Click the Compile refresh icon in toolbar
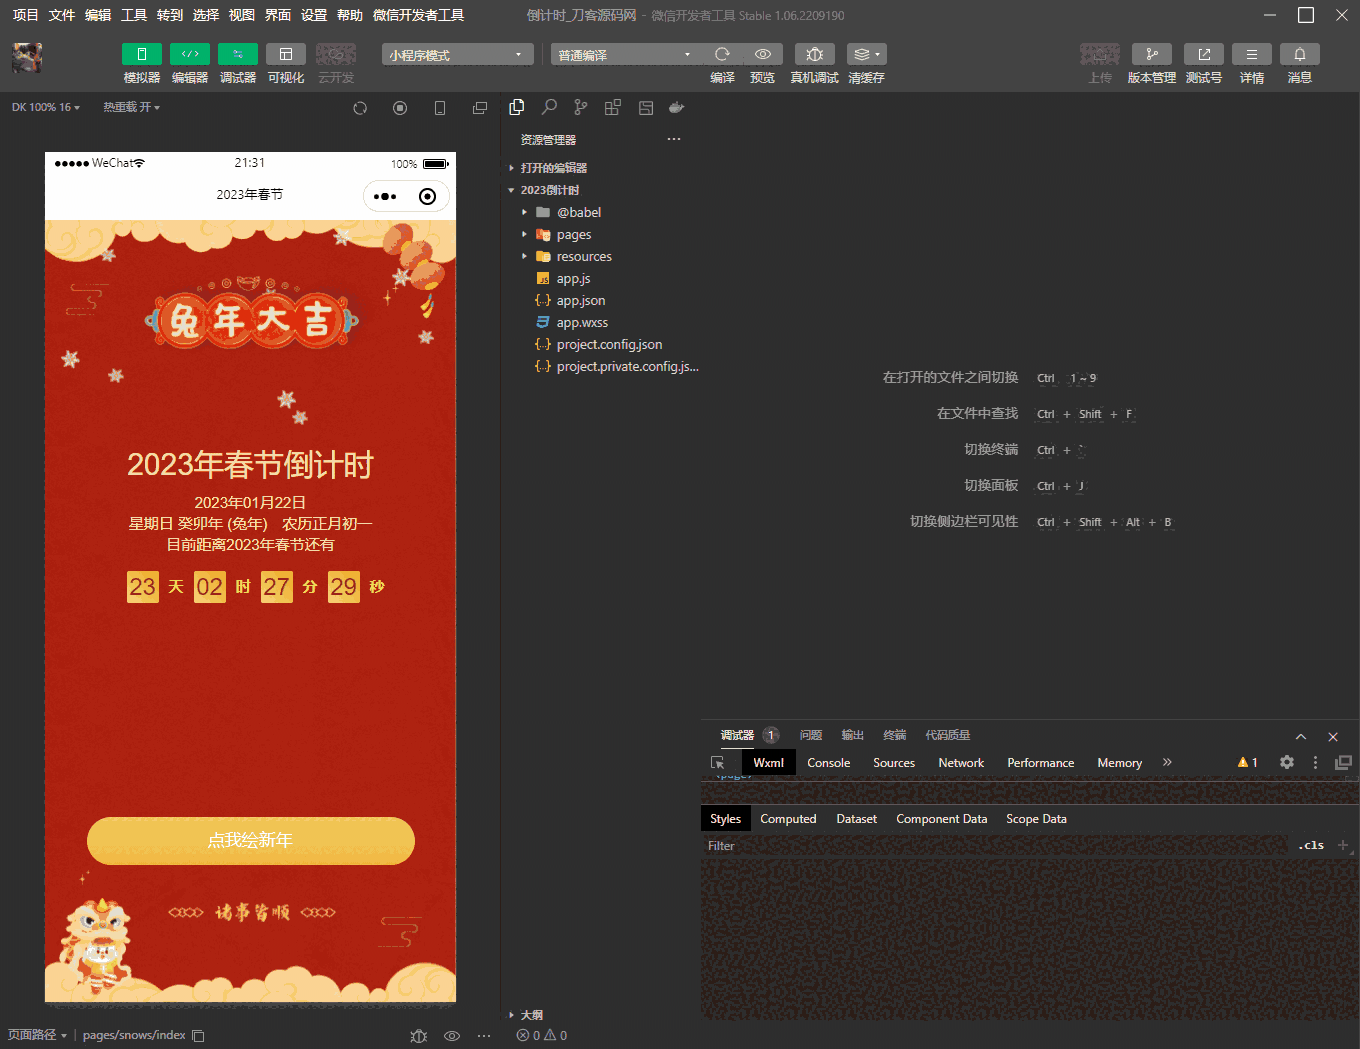This screenshot has width=1360, height=1049. coord(722,54)
